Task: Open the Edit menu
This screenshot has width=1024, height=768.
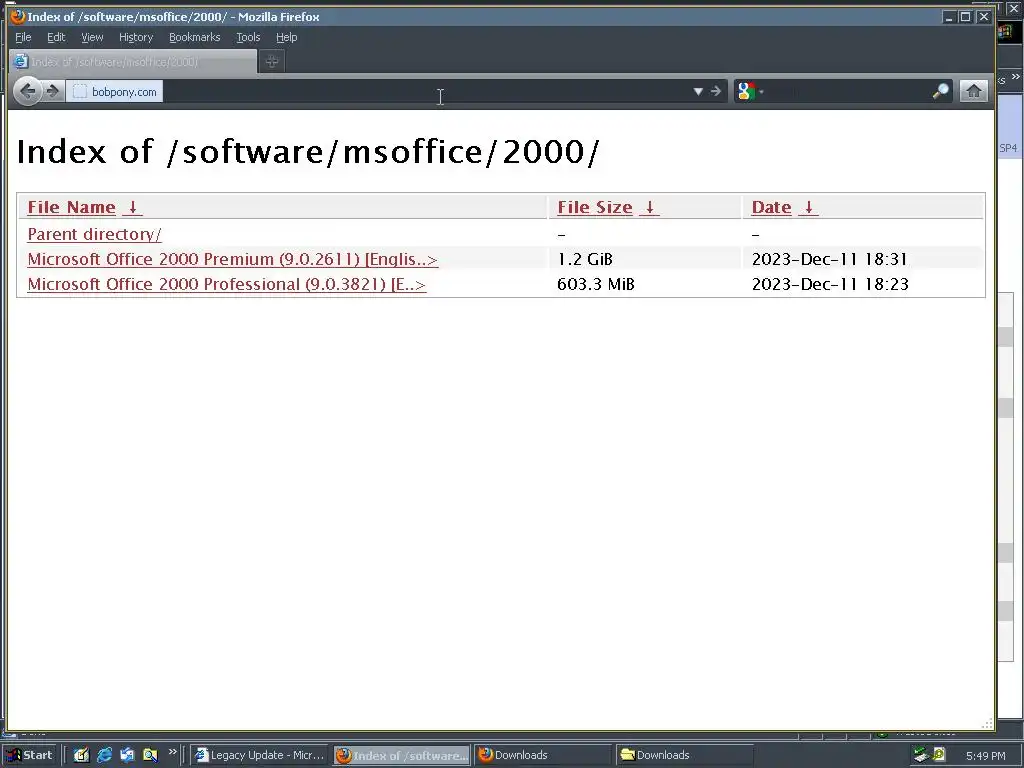Action: [56, 37]
